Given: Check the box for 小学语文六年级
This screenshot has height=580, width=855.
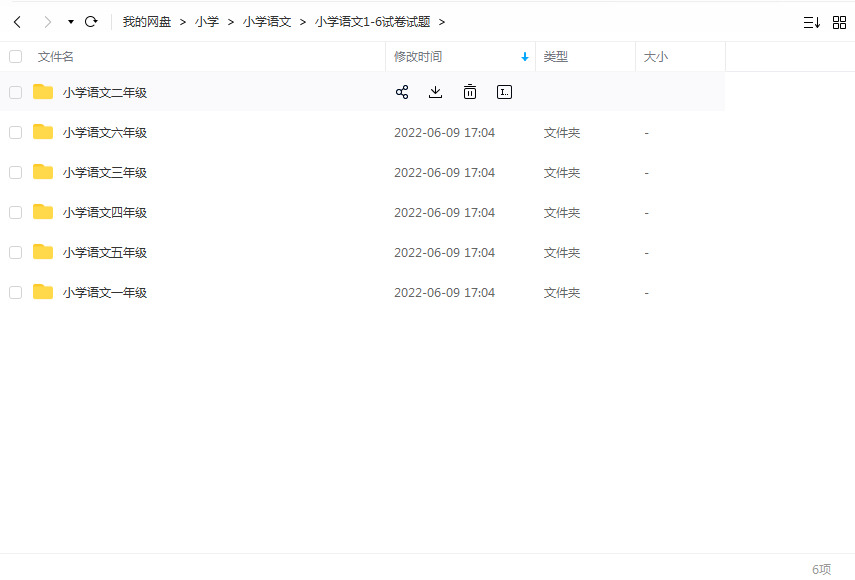Looking at the screenshot, I should (16, 132).
